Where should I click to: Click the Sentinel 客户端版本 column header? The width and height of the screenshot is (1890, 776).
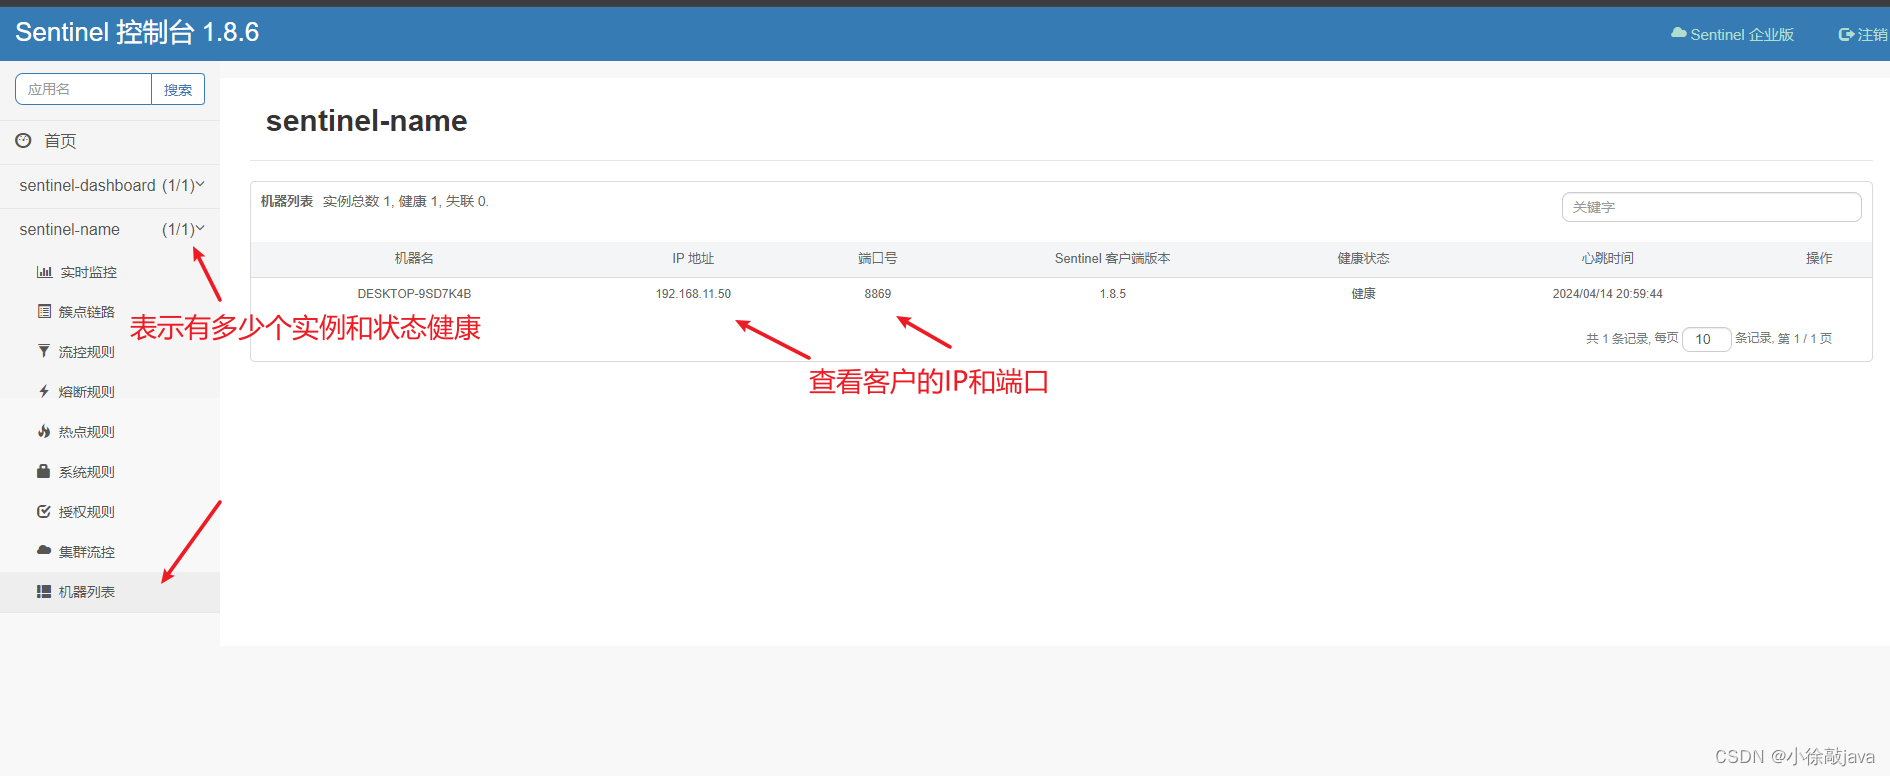click(1112, 258)
